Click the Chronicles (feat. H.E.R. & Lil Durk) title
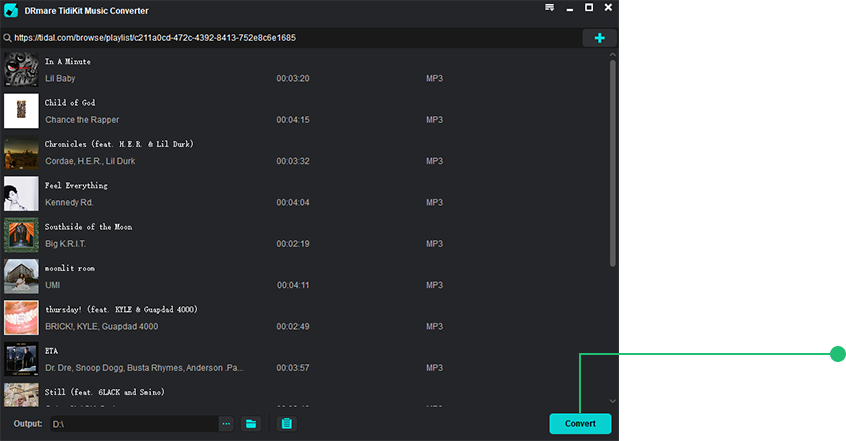This screenshot has width=846, height=441. click(x=119, y=144)
